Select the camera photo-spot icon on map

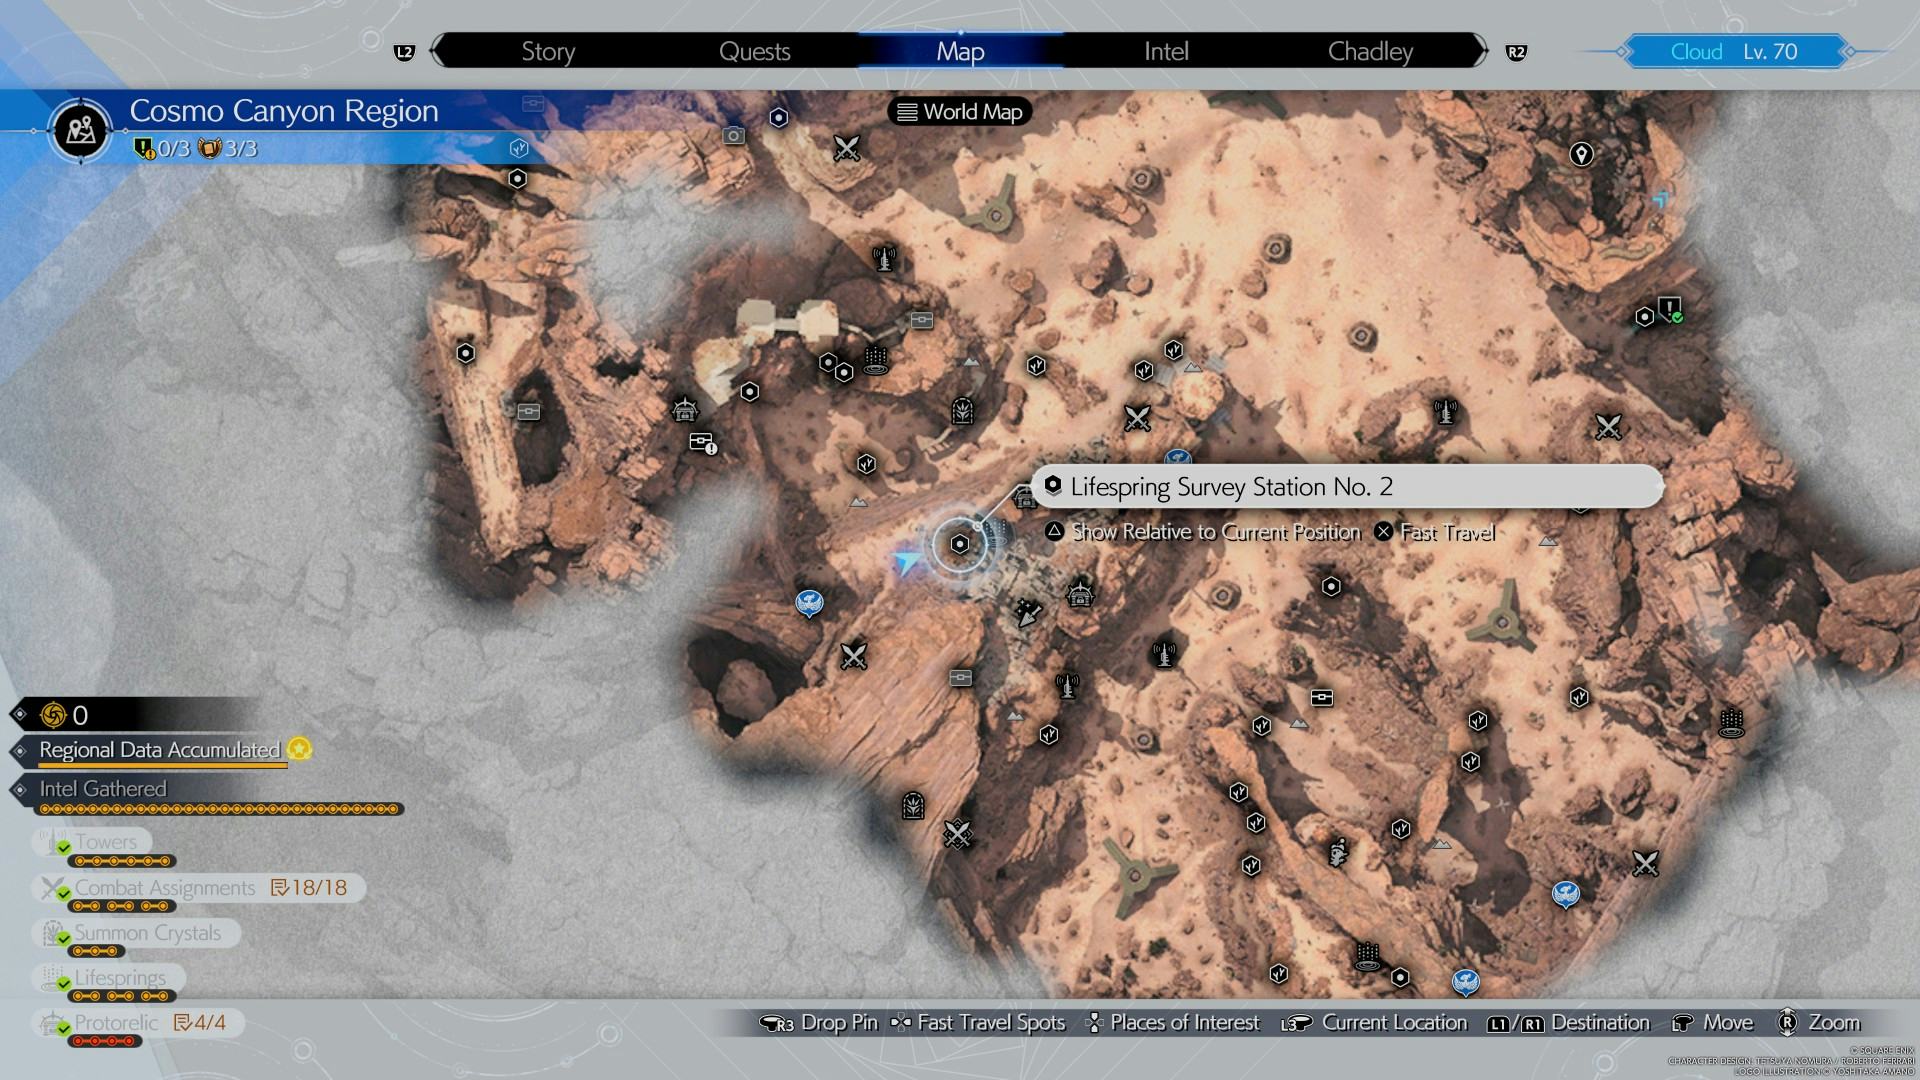(x=734, y=135)
